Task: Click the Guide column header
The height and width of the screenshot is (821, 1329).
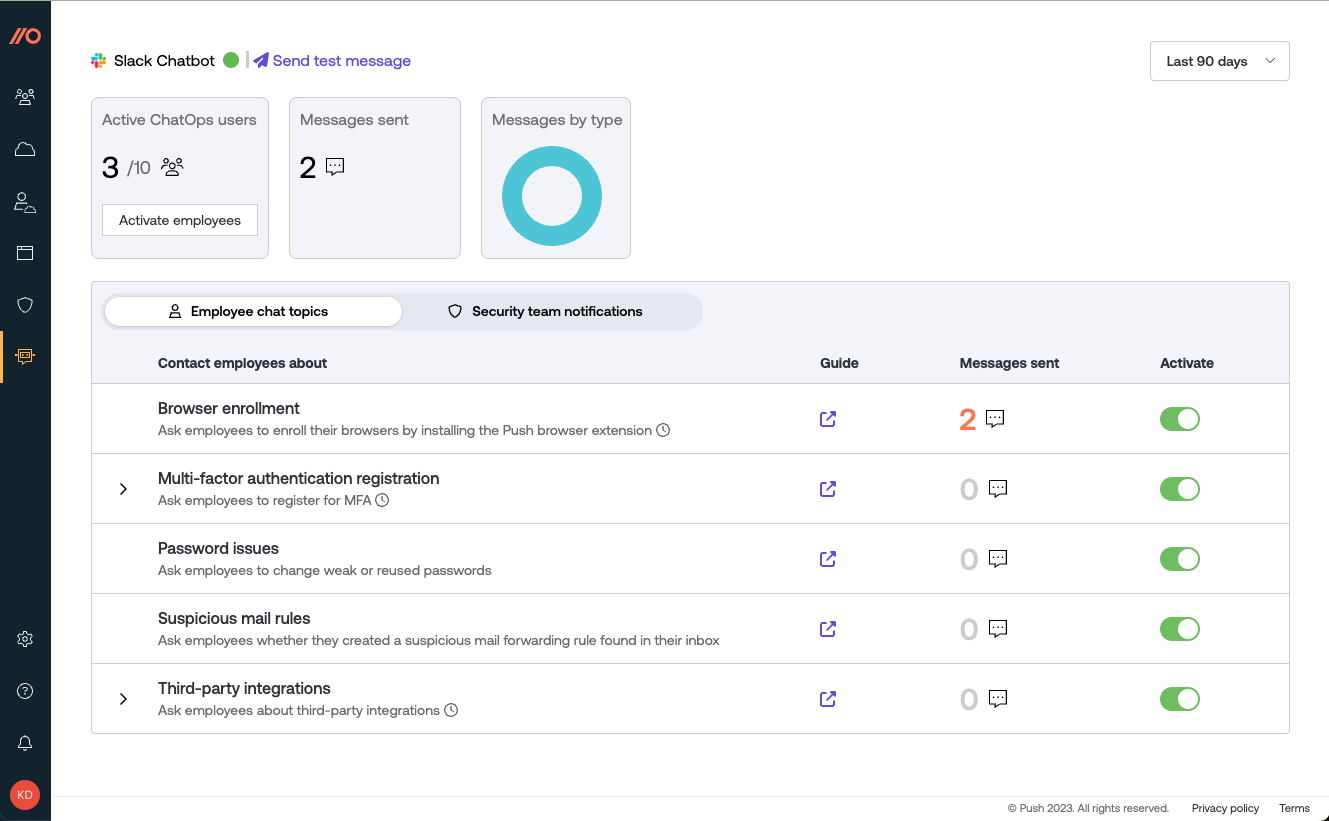Action: point(839,363)
